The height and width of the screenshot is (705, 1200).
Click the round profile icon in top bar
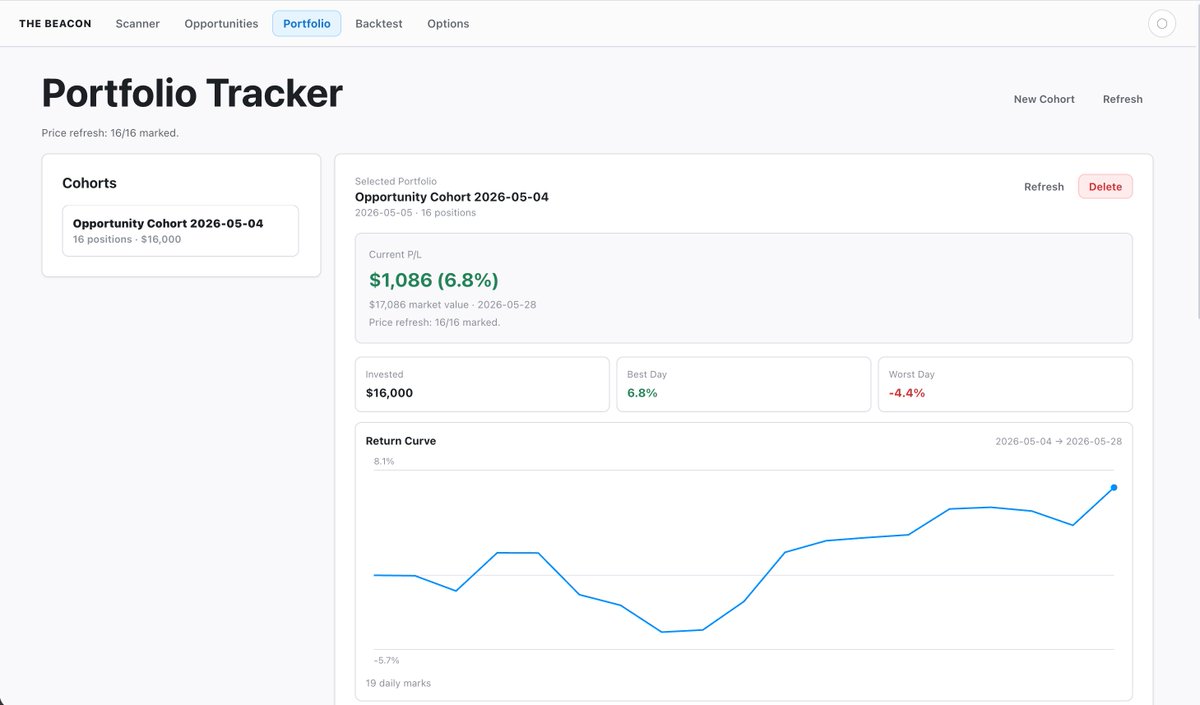(1161, 23)
